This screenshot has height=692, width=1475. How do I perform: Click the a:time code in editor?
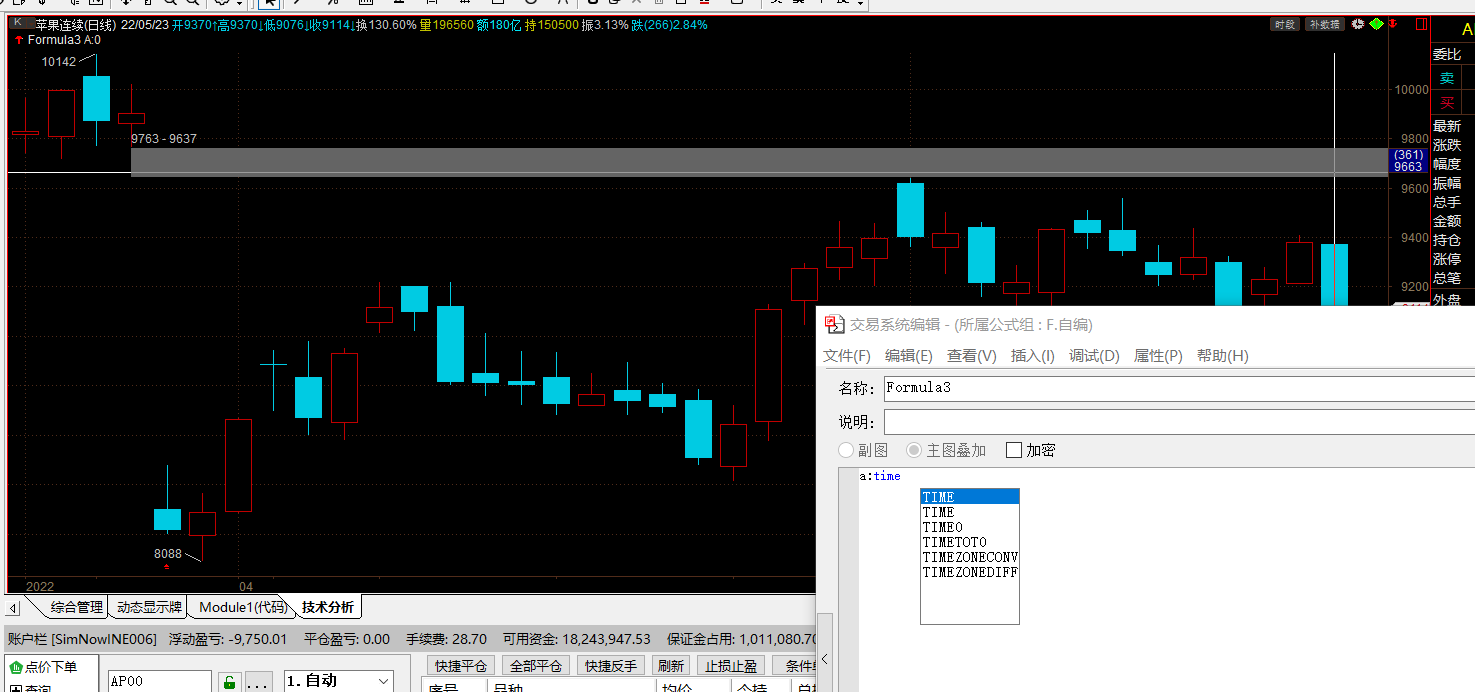coord(880,476)
